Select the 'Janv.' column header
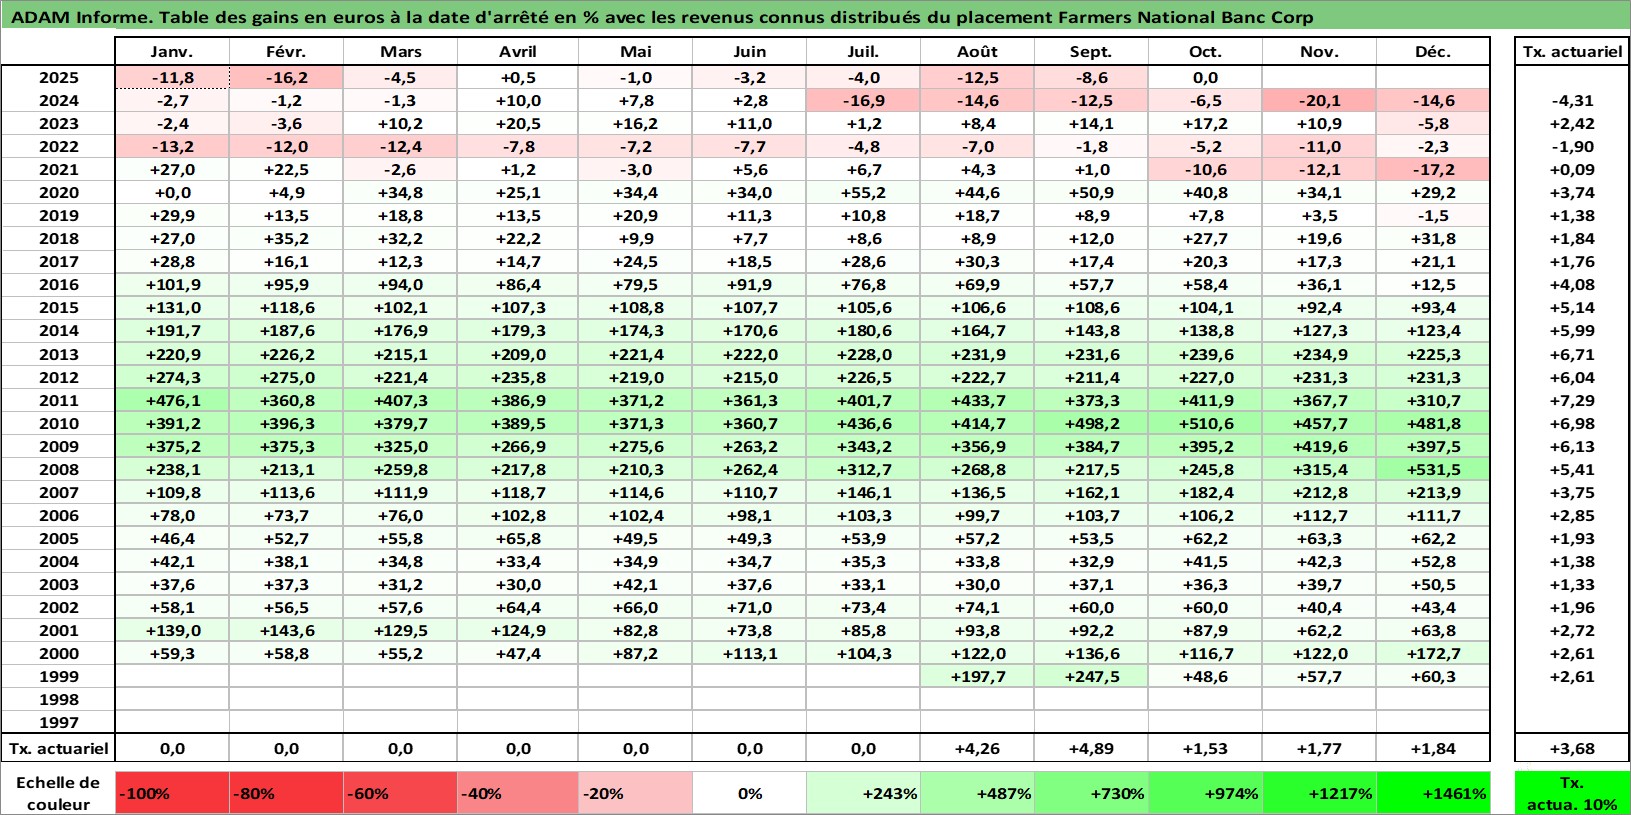 172,52
